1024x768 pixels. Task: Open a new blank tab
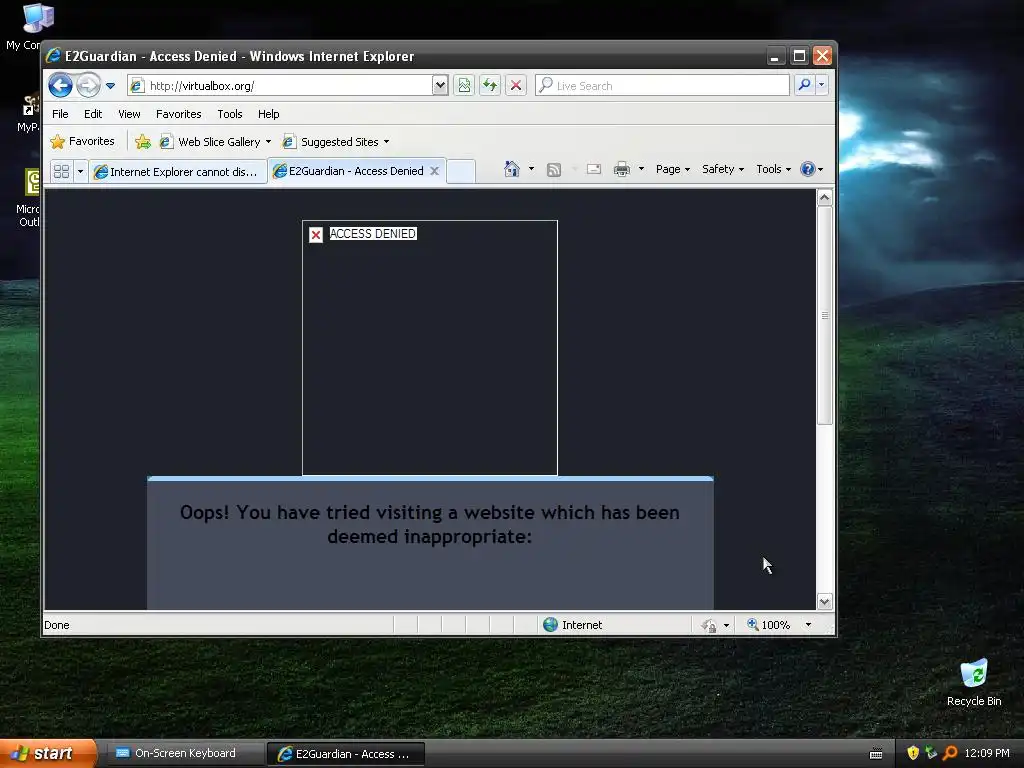(x=461, y=172)
